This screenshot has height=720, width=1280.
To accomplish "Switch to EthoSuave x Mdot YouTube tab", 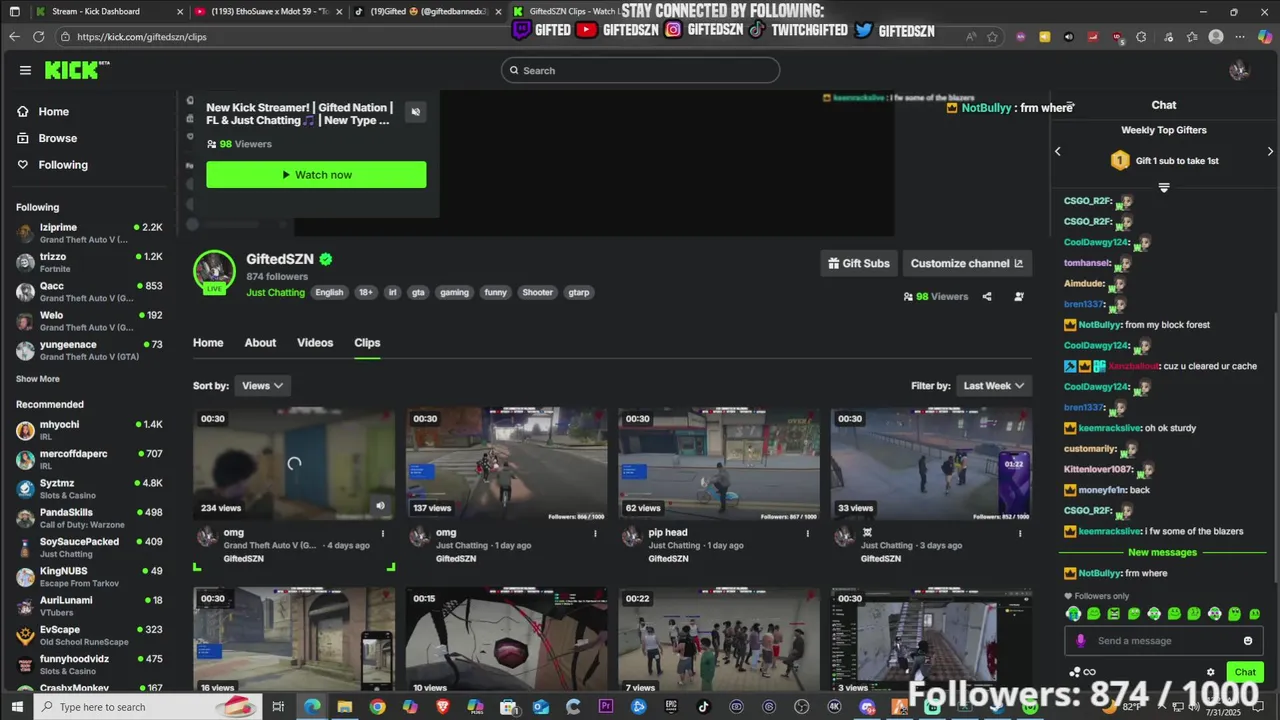I will coord(268,12).
